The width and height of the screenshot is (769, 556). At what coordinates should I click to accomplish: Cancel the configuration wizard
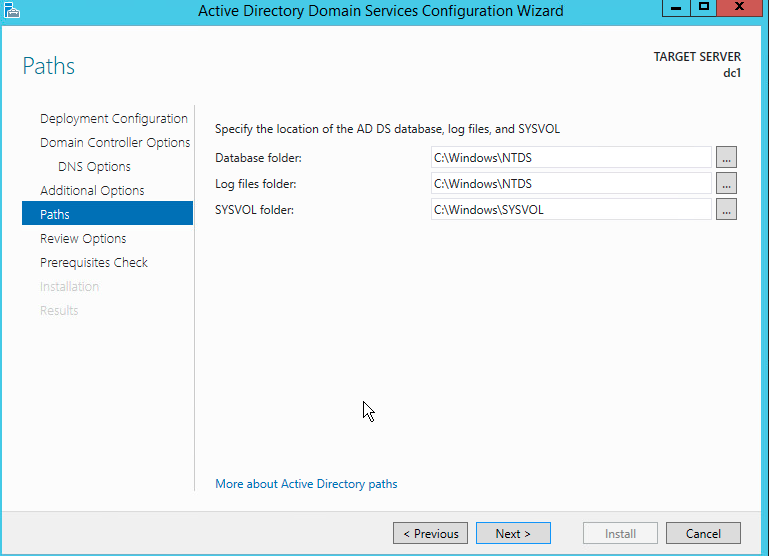pyautogui.click(x=703, y=533)
